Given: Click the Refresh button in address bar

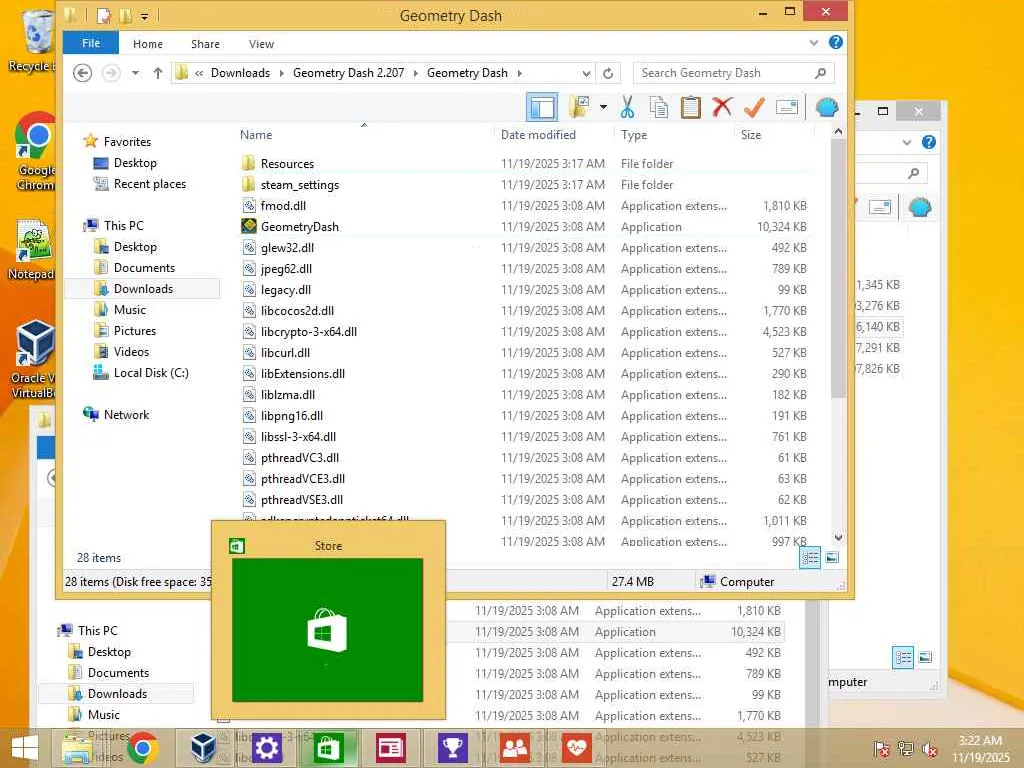Looking at the screenshot, I should [x=608, y=73].
